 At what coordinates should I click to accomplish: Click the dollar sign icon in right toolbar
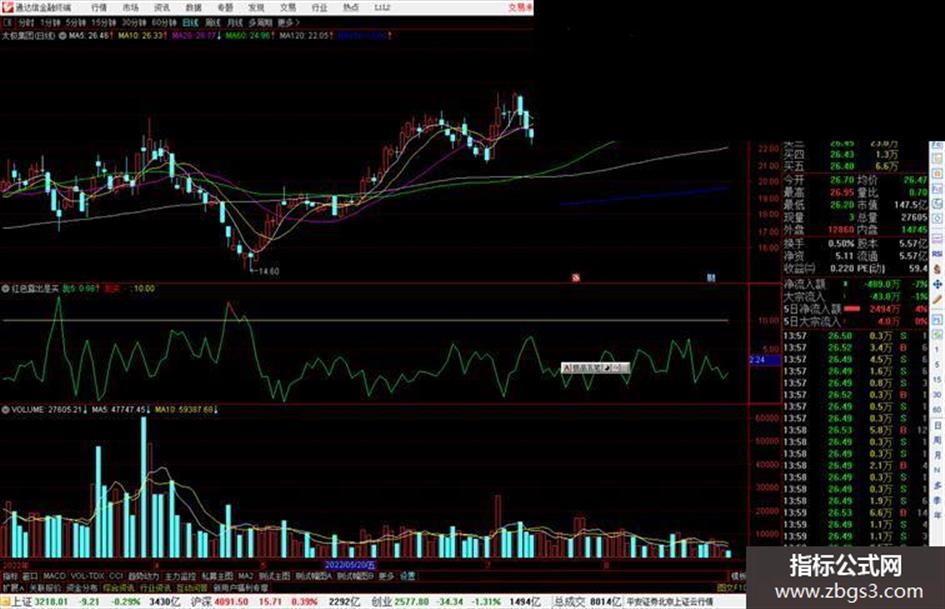click(x=937, y=269)
